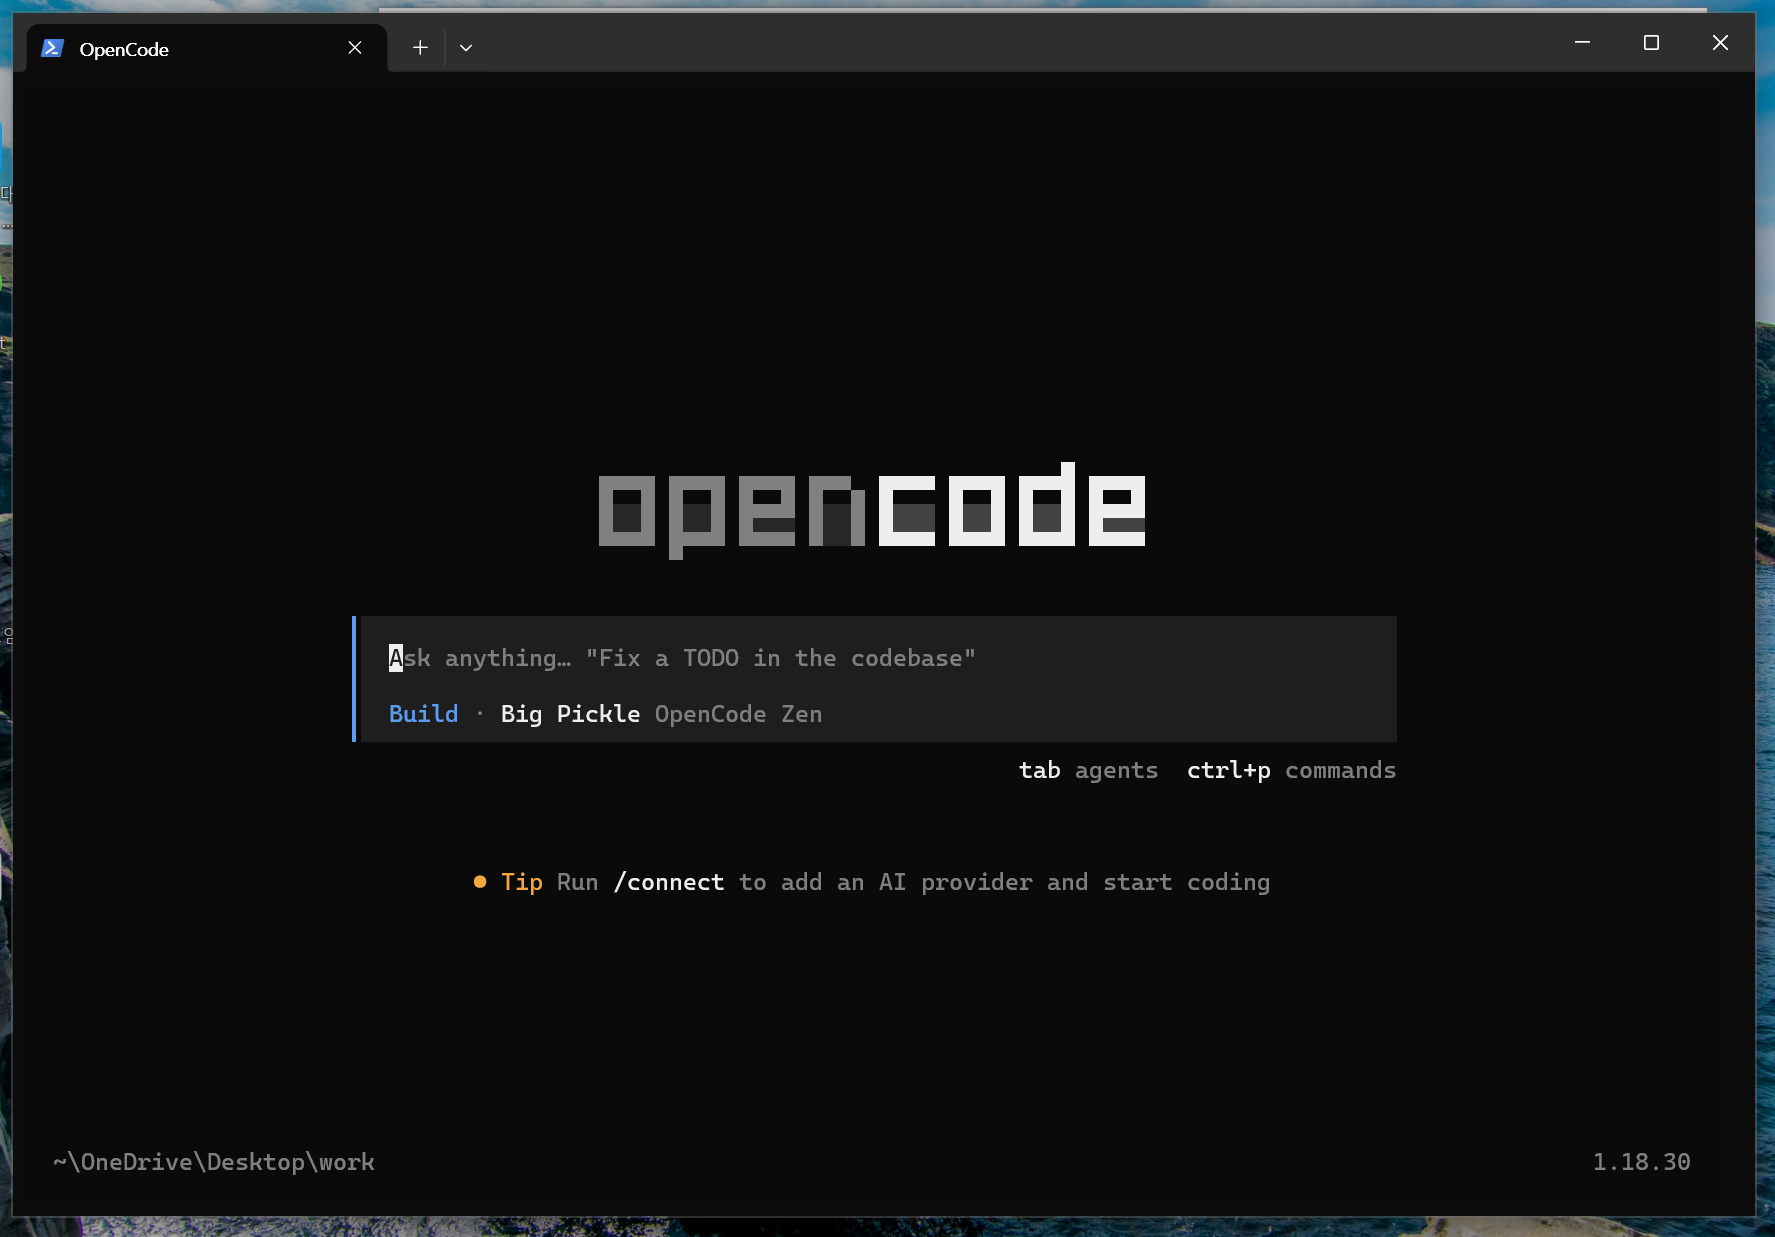The height and width of the screenshot is (1237, 1775).
Task: Click the /connect command in the tip
Action: pos(669,882)
